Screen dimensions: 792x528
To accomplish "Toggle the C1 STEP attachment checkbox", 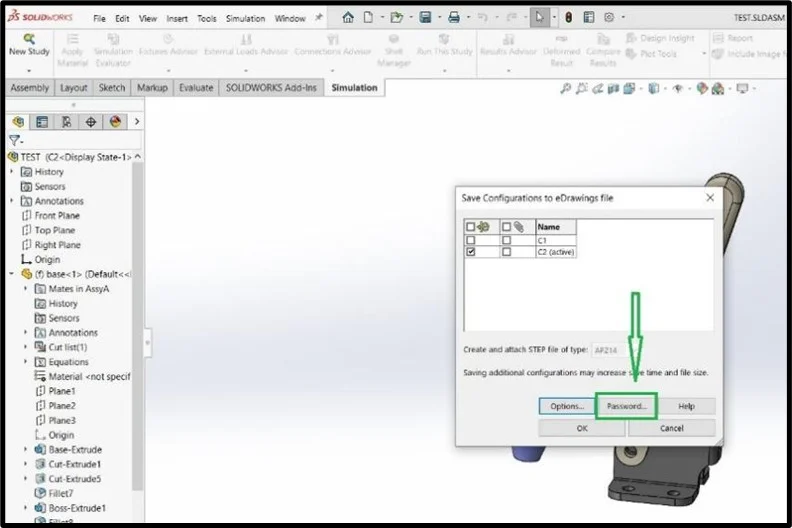I will 507,241.
